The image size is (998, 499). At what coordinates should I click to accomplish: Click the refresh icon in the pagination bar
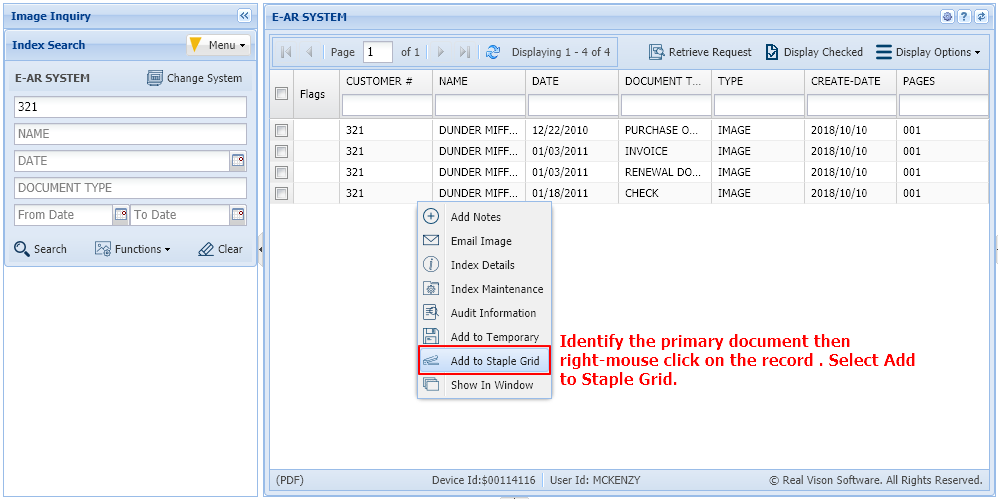point(492,52)
